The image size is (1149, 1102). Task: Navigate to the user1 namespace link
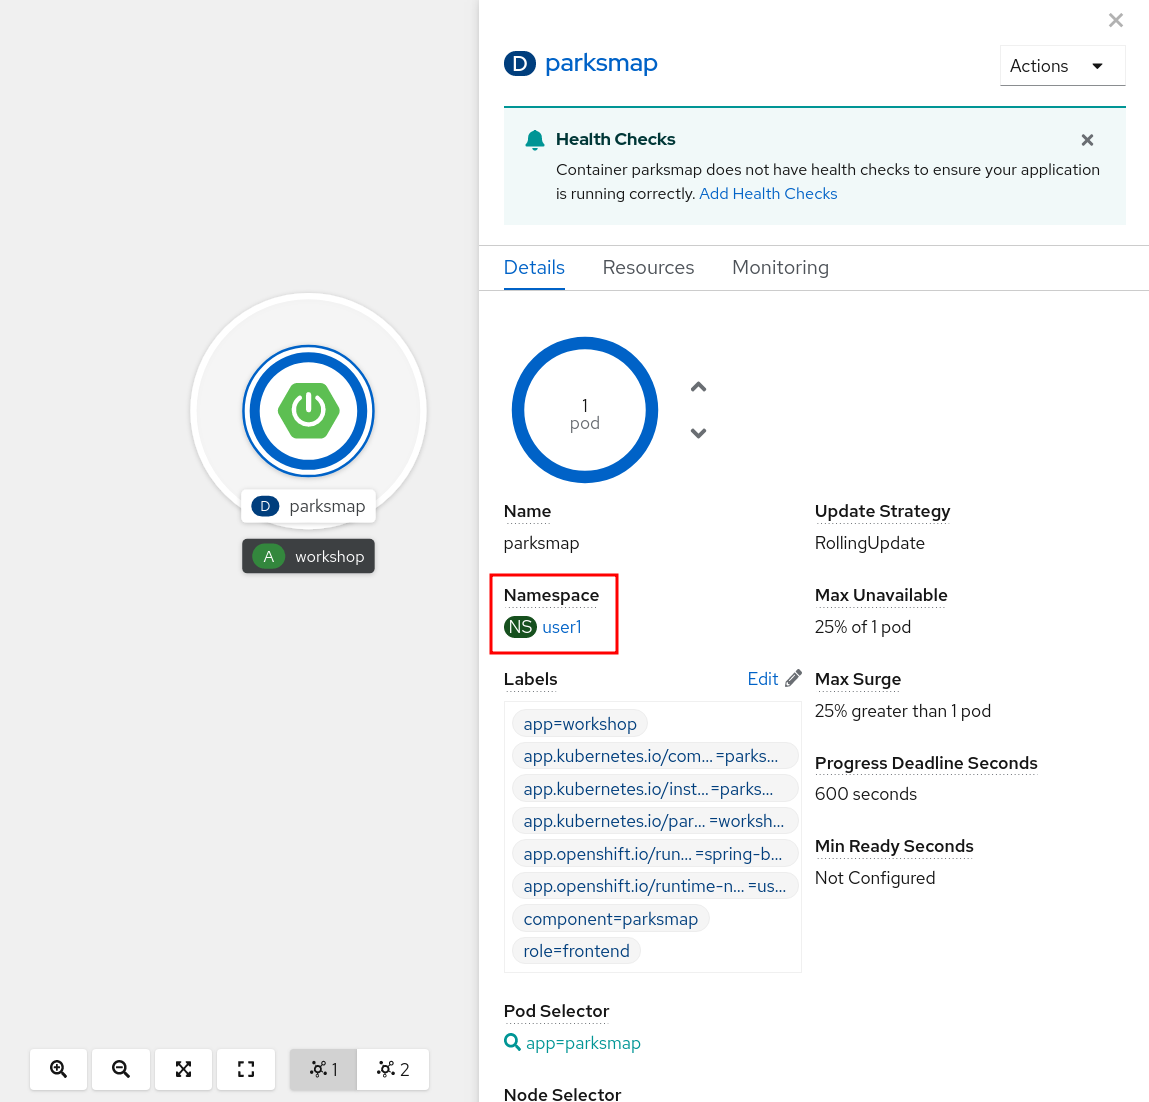point(560,627)
